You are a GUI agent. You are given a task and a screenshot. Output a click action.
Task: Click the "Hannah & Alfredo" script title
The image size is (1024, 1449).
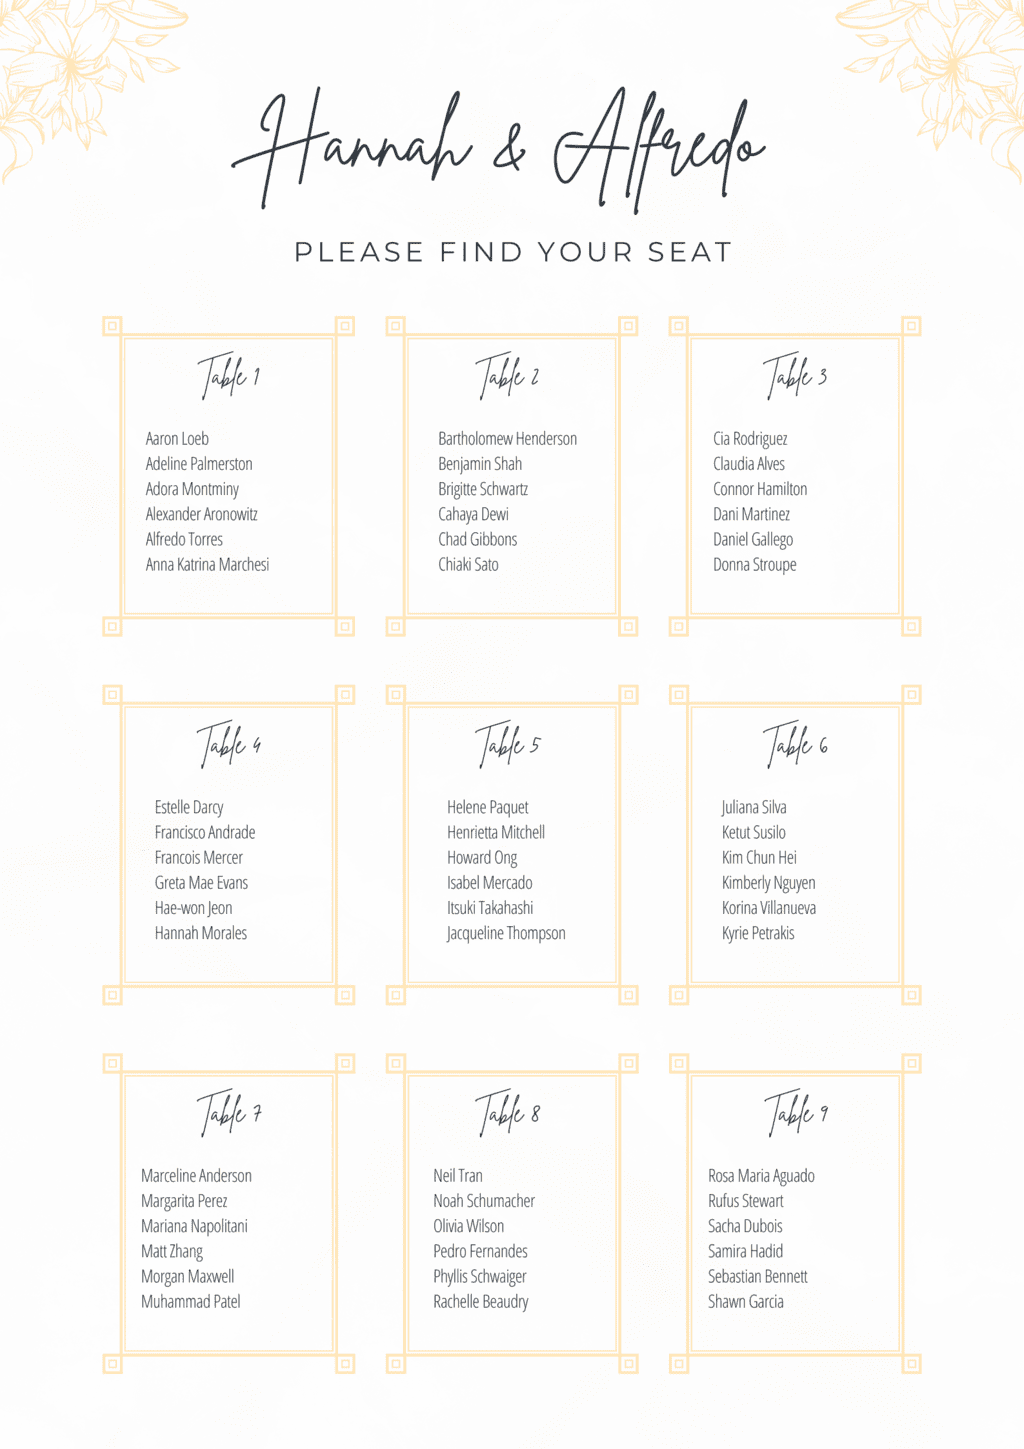click(x=500, y=150)
